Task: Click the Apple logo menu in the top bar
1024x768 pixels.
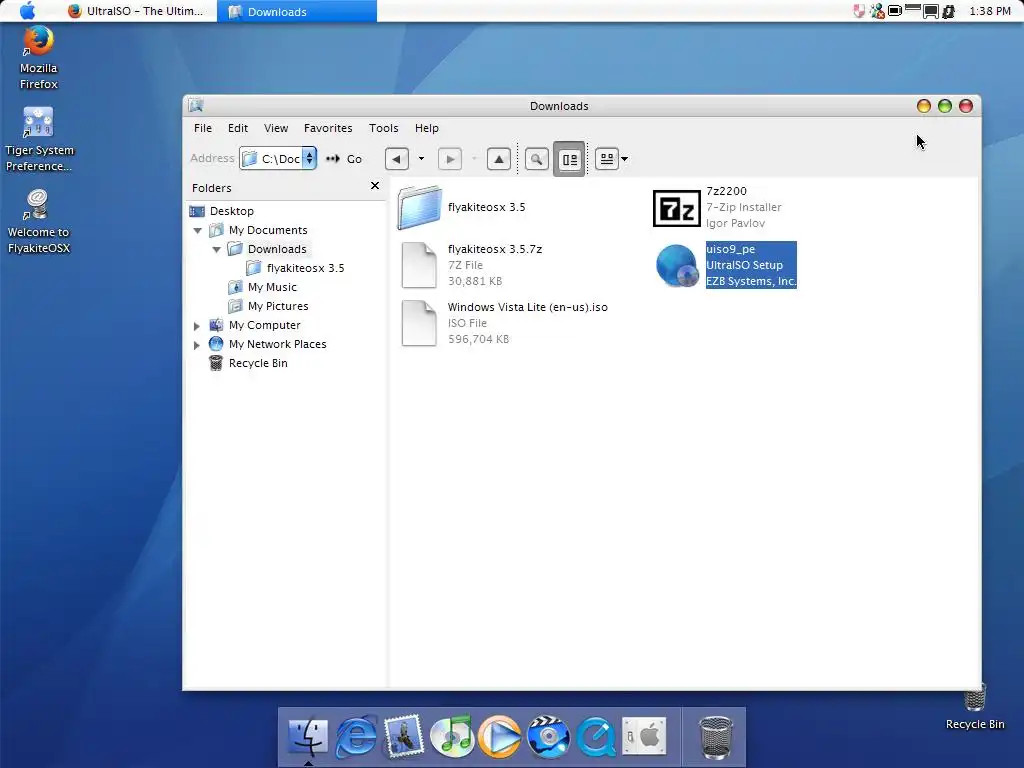Action: (27, 10)
